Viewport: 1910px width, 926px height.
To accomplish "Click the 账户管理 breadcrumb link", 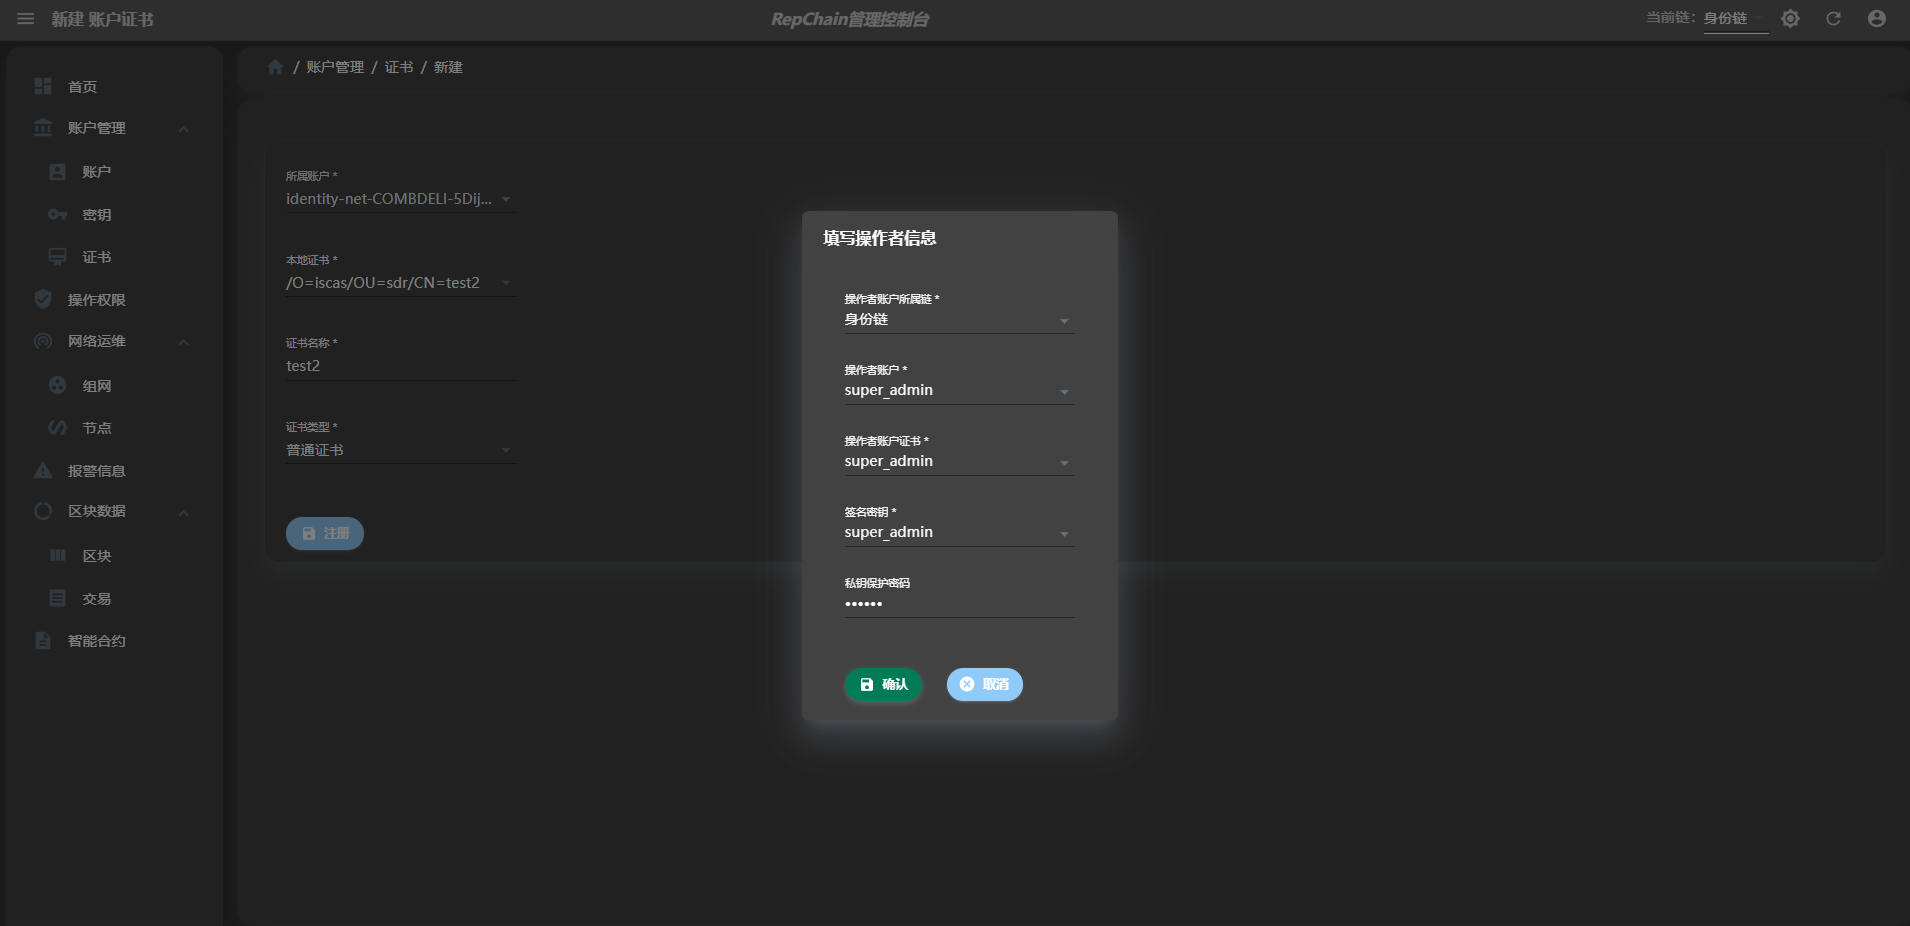I will tap(335, 67).
